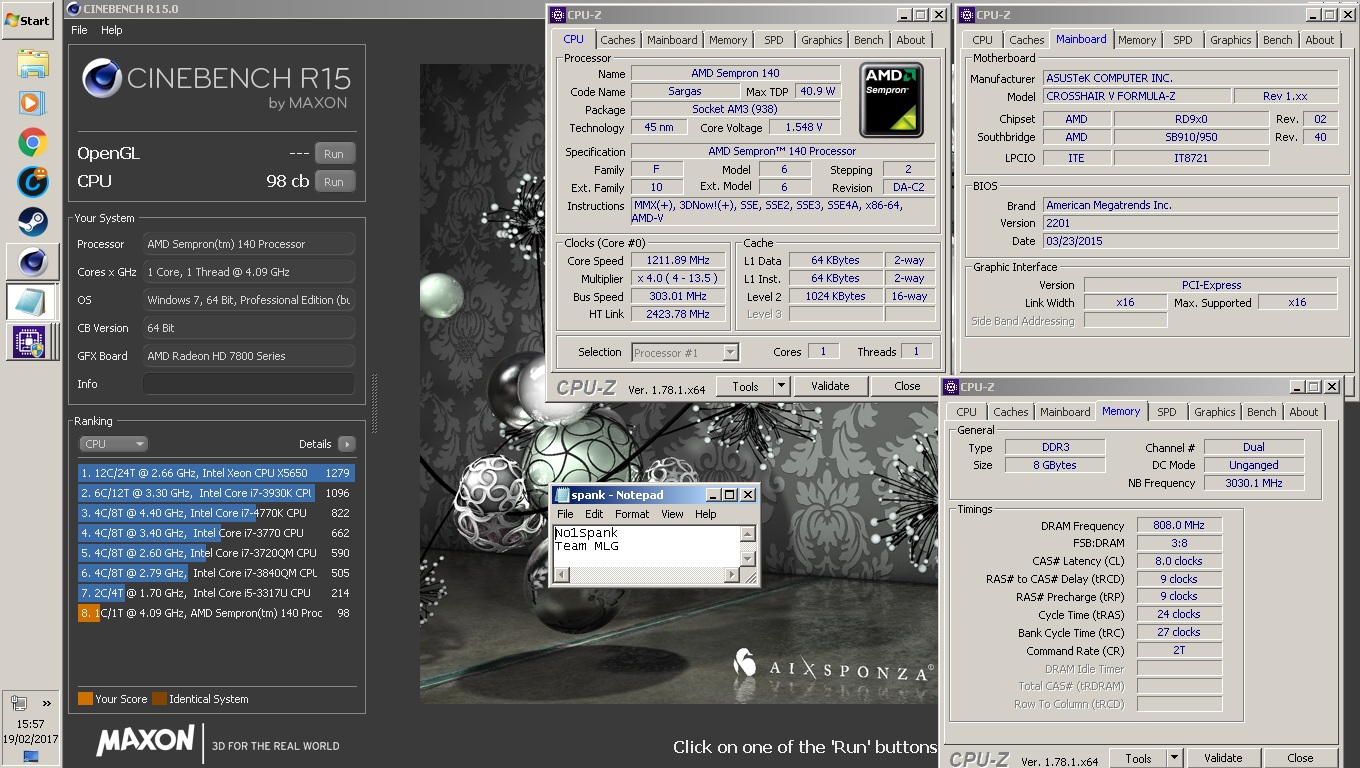
Task: Open Notepad's View menu
Action: pos(672,514)
